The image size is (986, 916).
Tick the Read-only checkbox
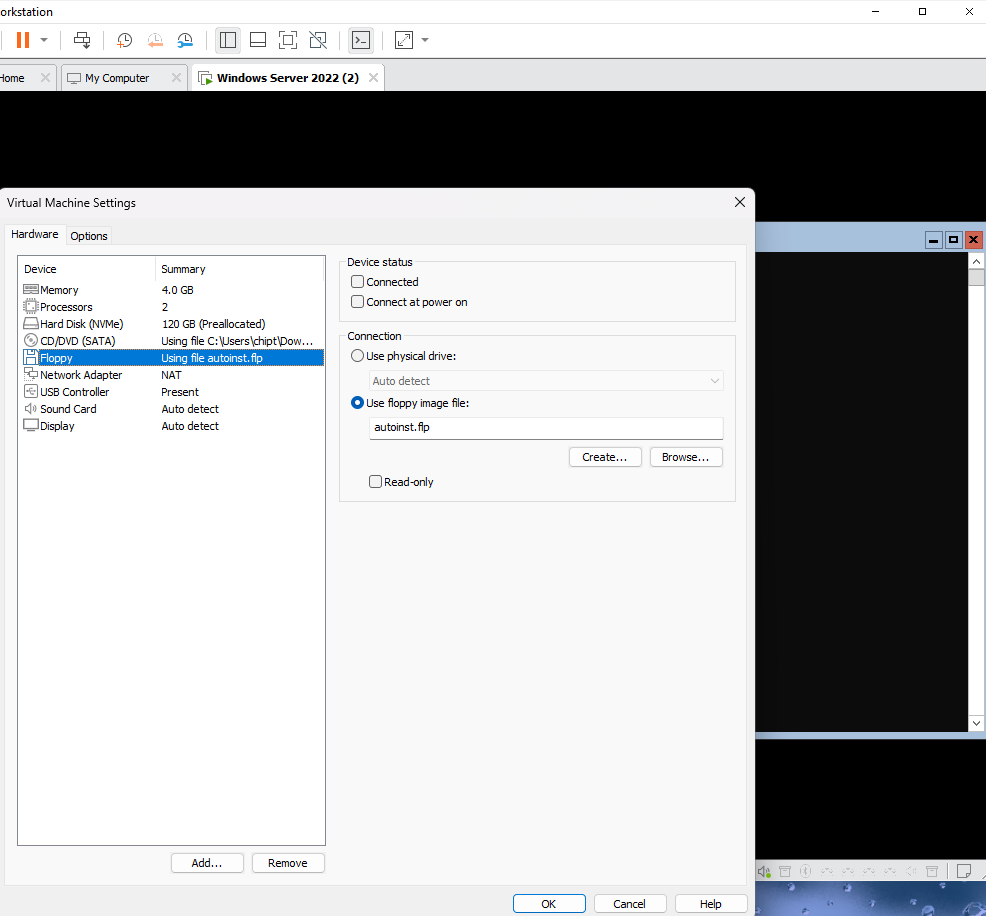[x=376, y=482]
